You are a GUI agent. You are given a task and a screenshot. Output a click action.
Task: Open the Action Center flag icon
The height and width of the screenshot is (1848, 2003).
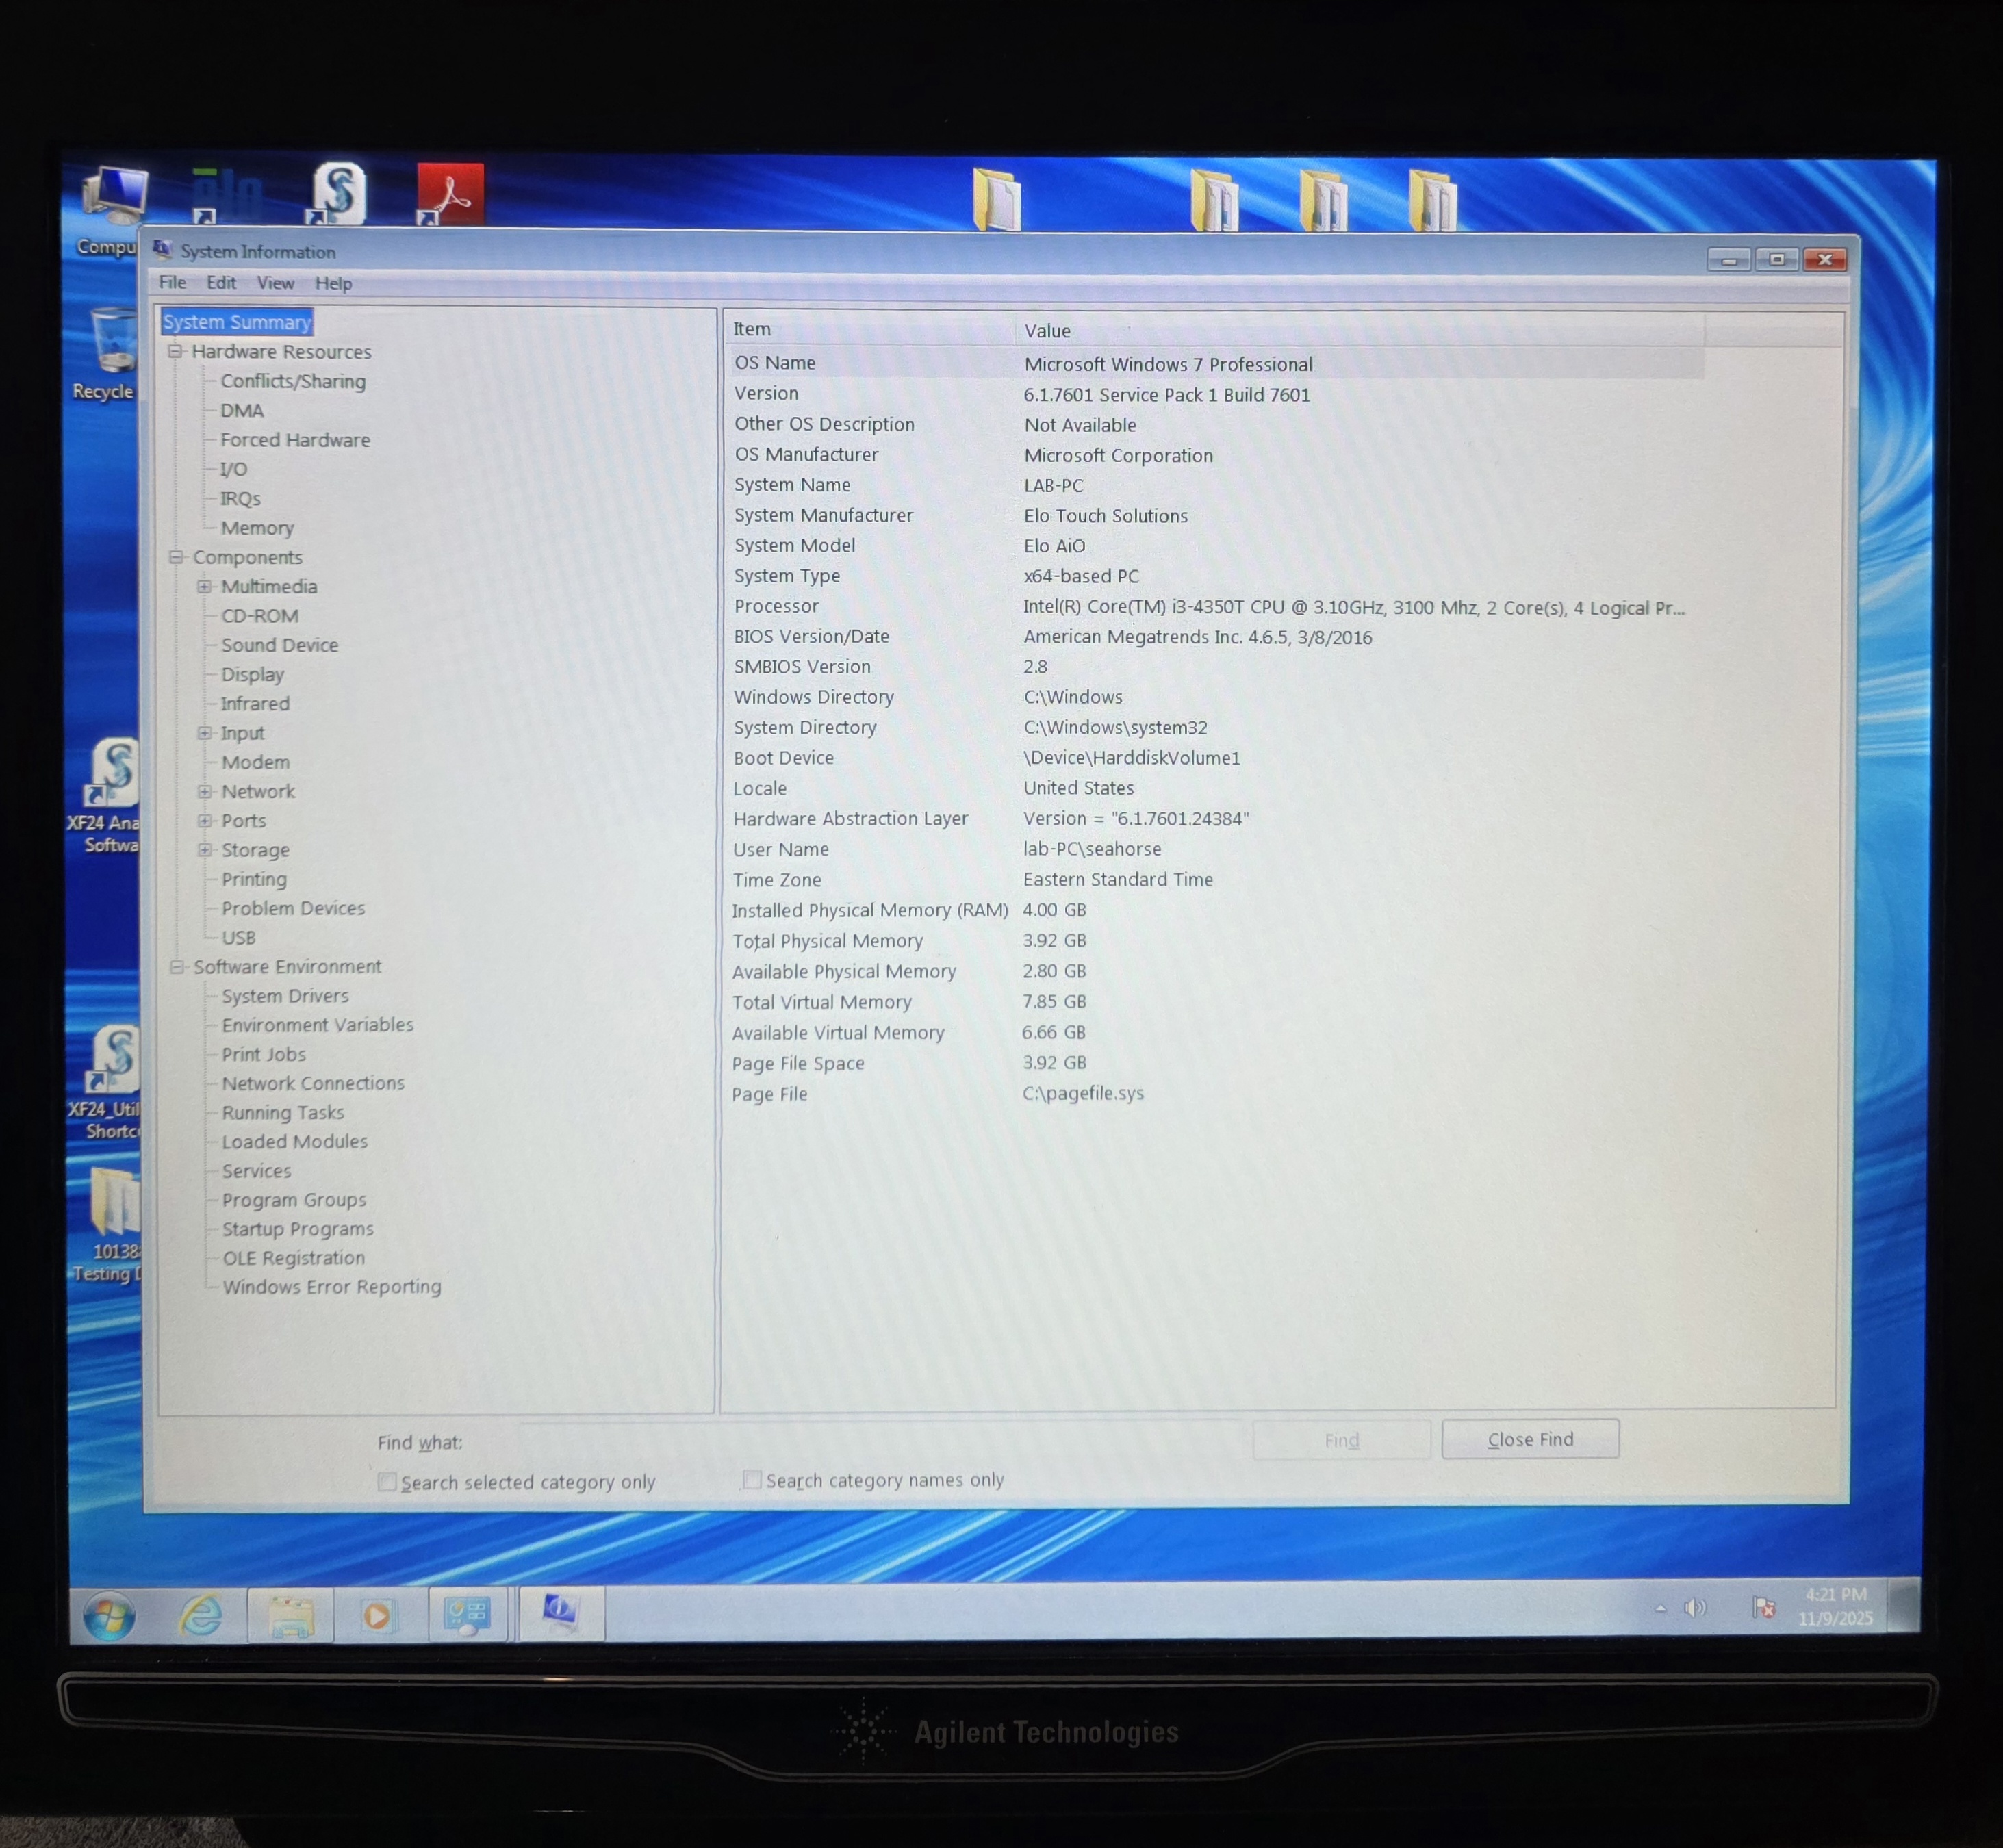(x=1763, y=1607)
